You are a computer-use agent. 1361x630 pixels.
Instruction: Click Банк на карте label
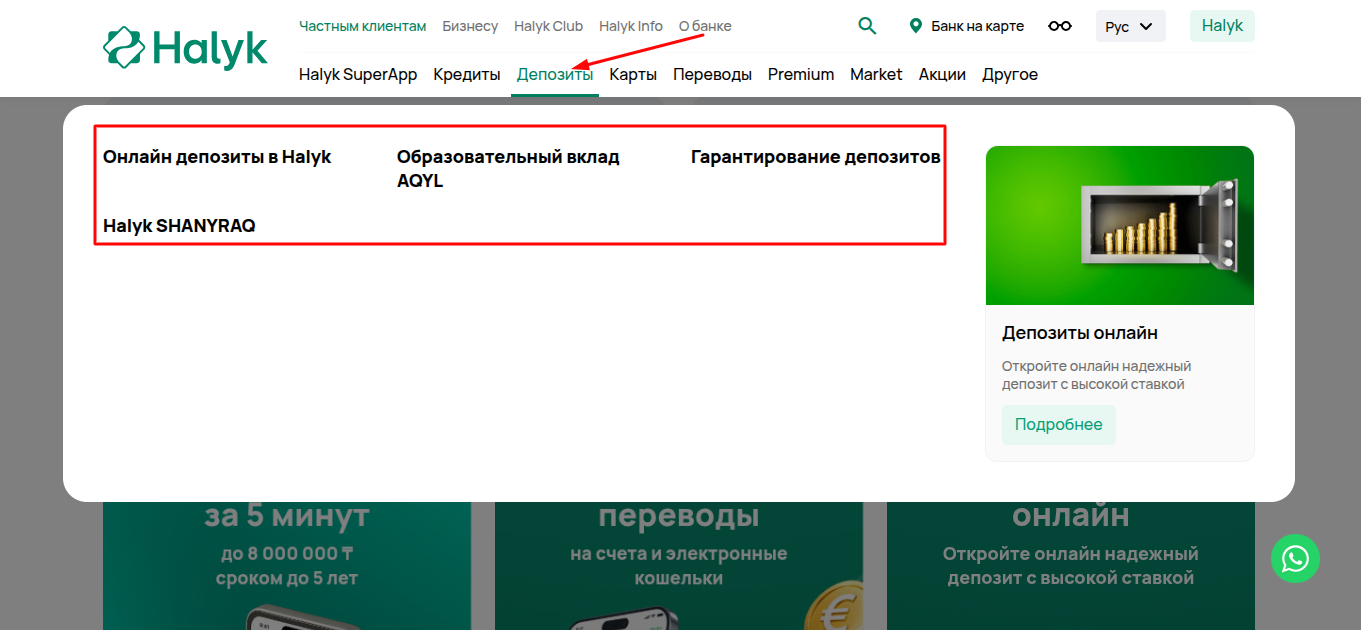(x=977, y=26)
